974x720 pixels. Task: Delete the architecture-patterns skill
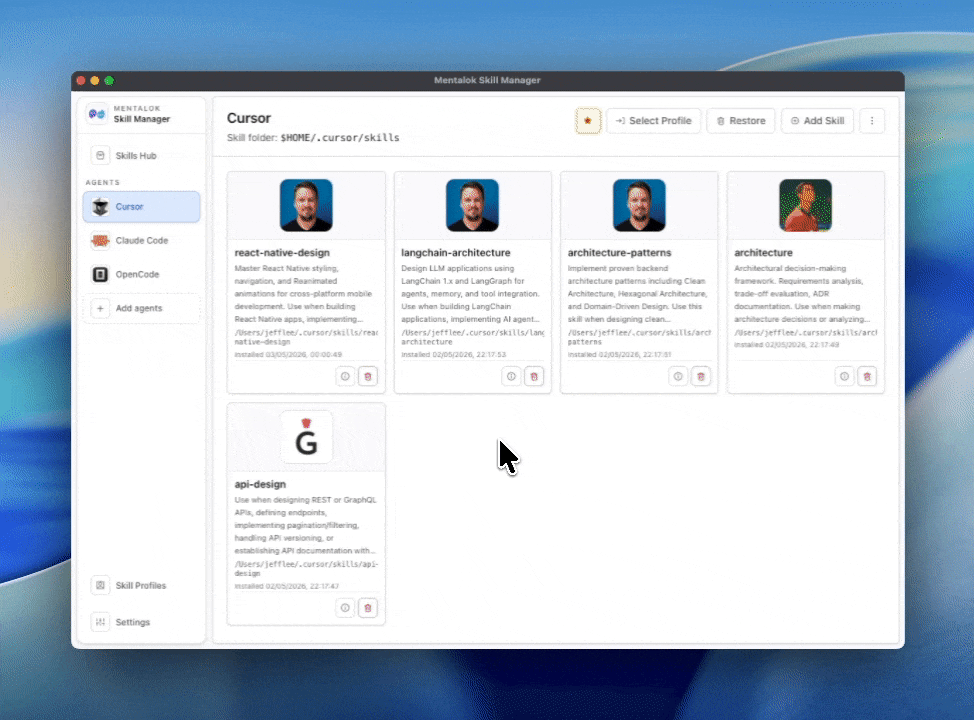coord(701,376)
